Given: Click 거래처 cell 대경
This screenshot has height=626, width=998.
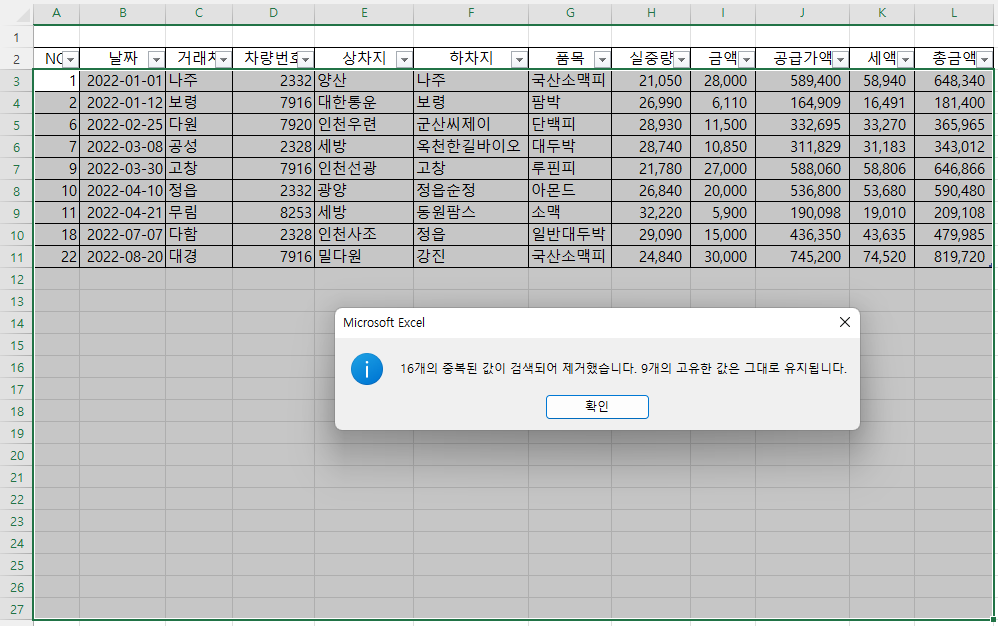Looking at the screenshot, I should click(x=199, y=257).
